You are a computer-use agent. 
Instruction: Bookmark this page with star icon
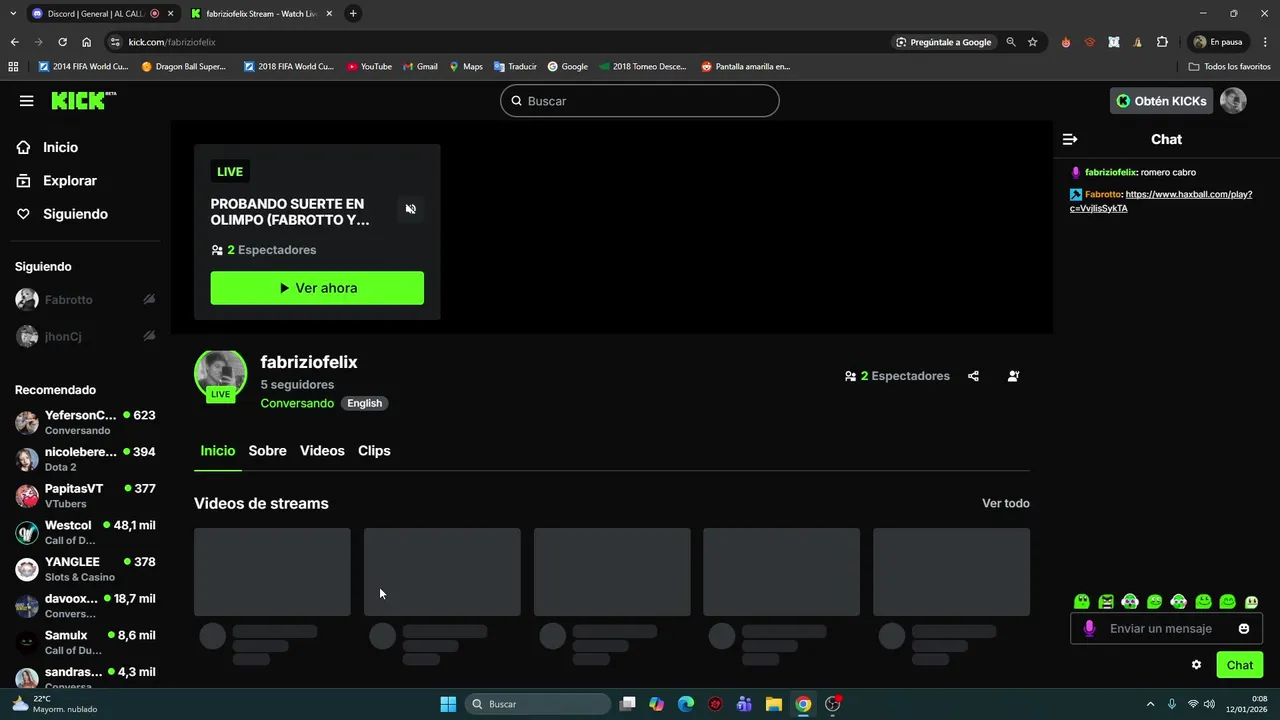1032,42
